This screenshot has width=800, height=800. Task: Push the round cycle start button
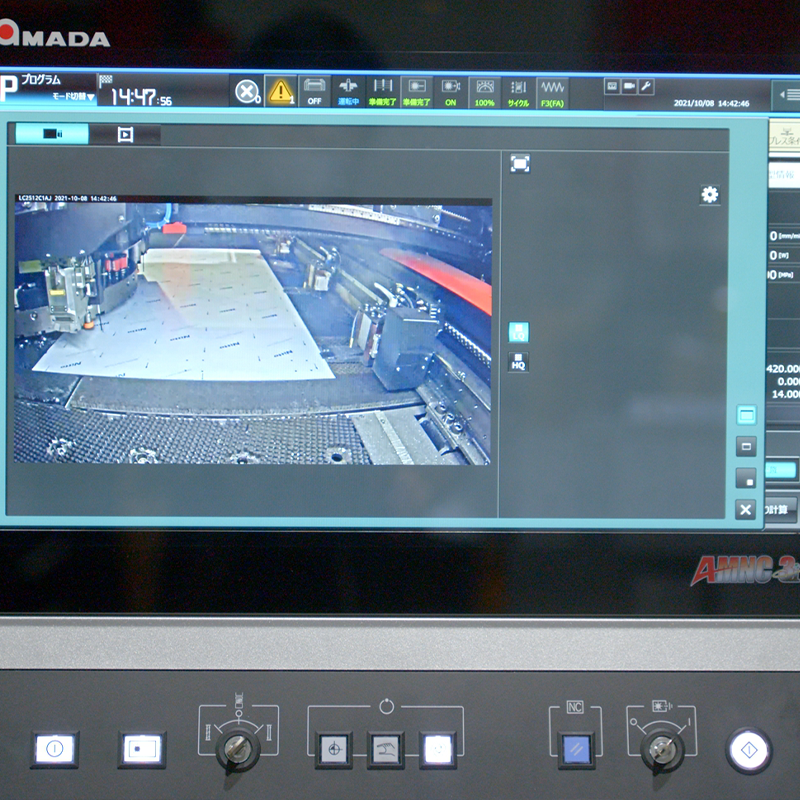pyautogui.click(x=748, y=751)
